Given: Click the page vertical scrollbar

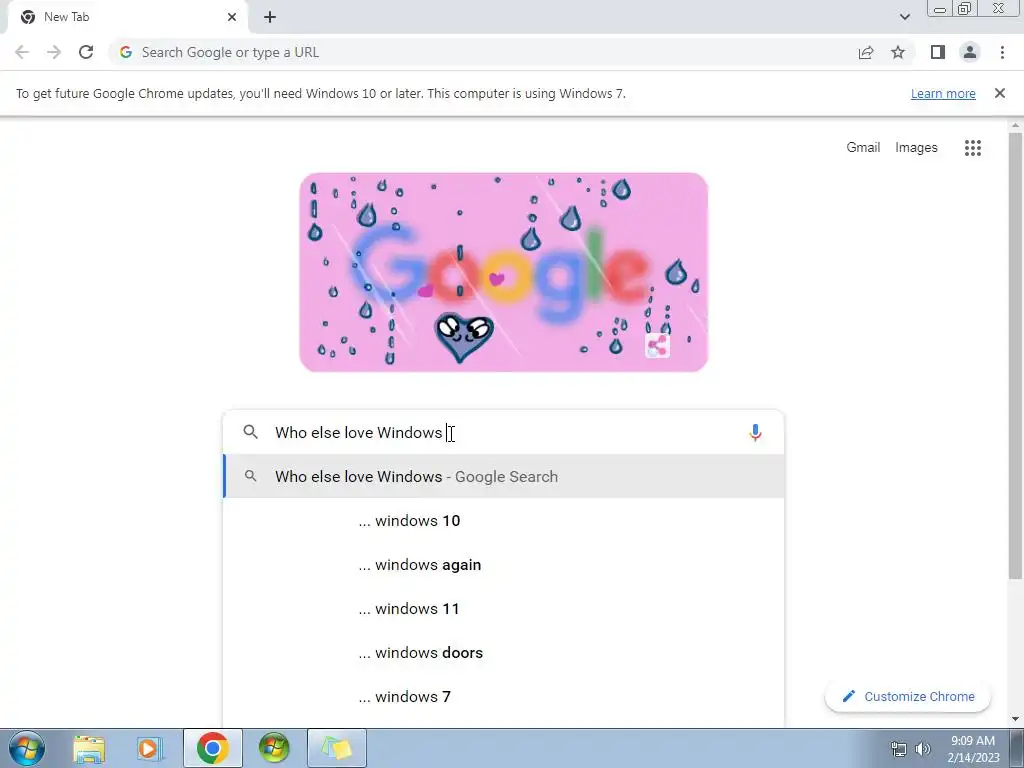Looking at the screenshot, I should click(1015, 356).
